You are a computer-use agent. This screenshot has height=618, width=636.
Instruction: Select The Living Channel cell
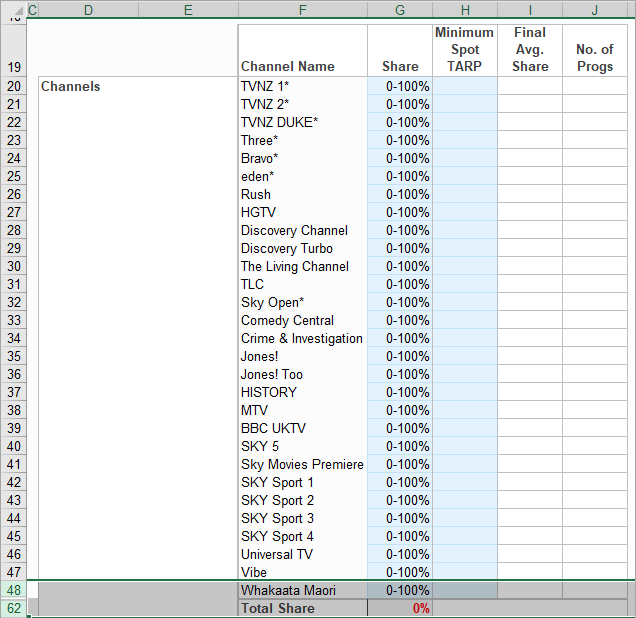[303, 266]
